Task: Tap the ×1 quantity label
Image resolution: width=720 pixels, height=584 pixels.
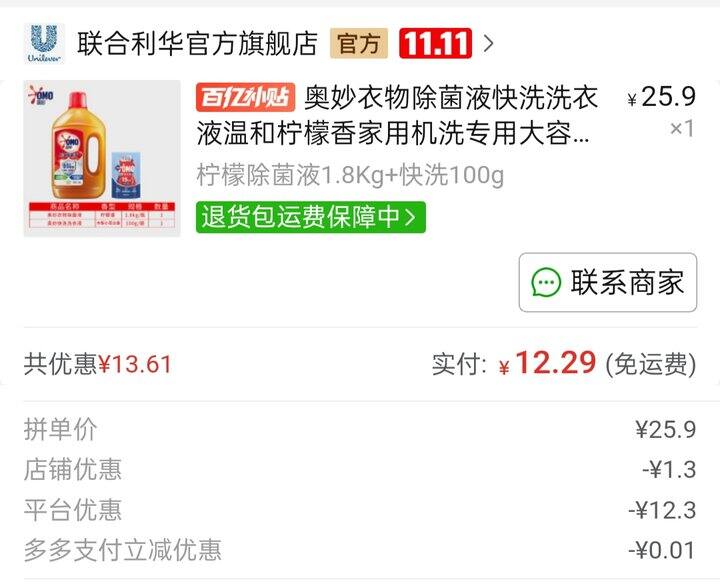Action: click(x=682, y=129)
